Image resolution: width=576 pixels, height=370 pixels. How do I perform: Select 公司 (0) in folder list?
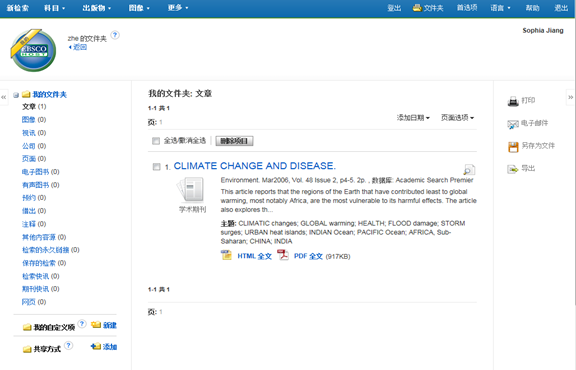(x=34, y=146)
